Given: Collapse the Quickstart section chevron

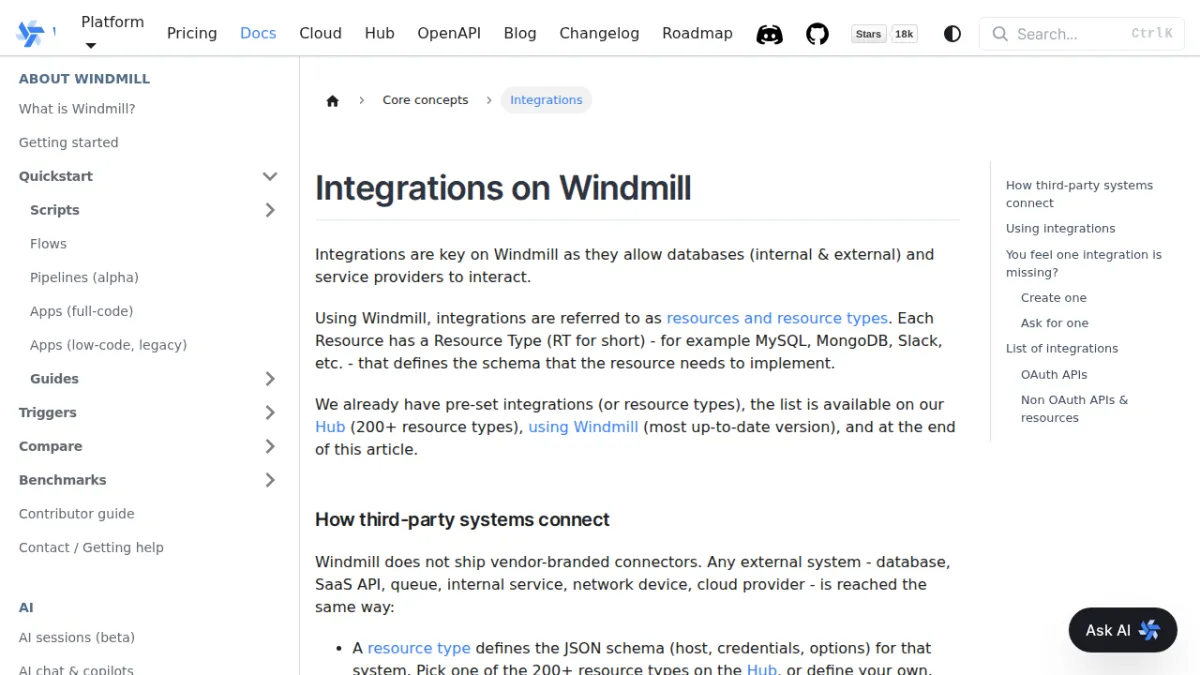Looking at the screenshot, I should (x=269, y=176).
